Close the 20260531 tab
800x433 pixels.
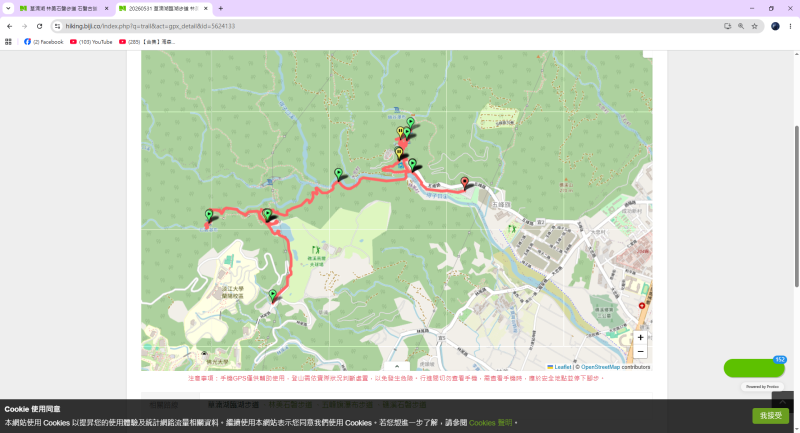pyautogui.click(x=206, y=9)
